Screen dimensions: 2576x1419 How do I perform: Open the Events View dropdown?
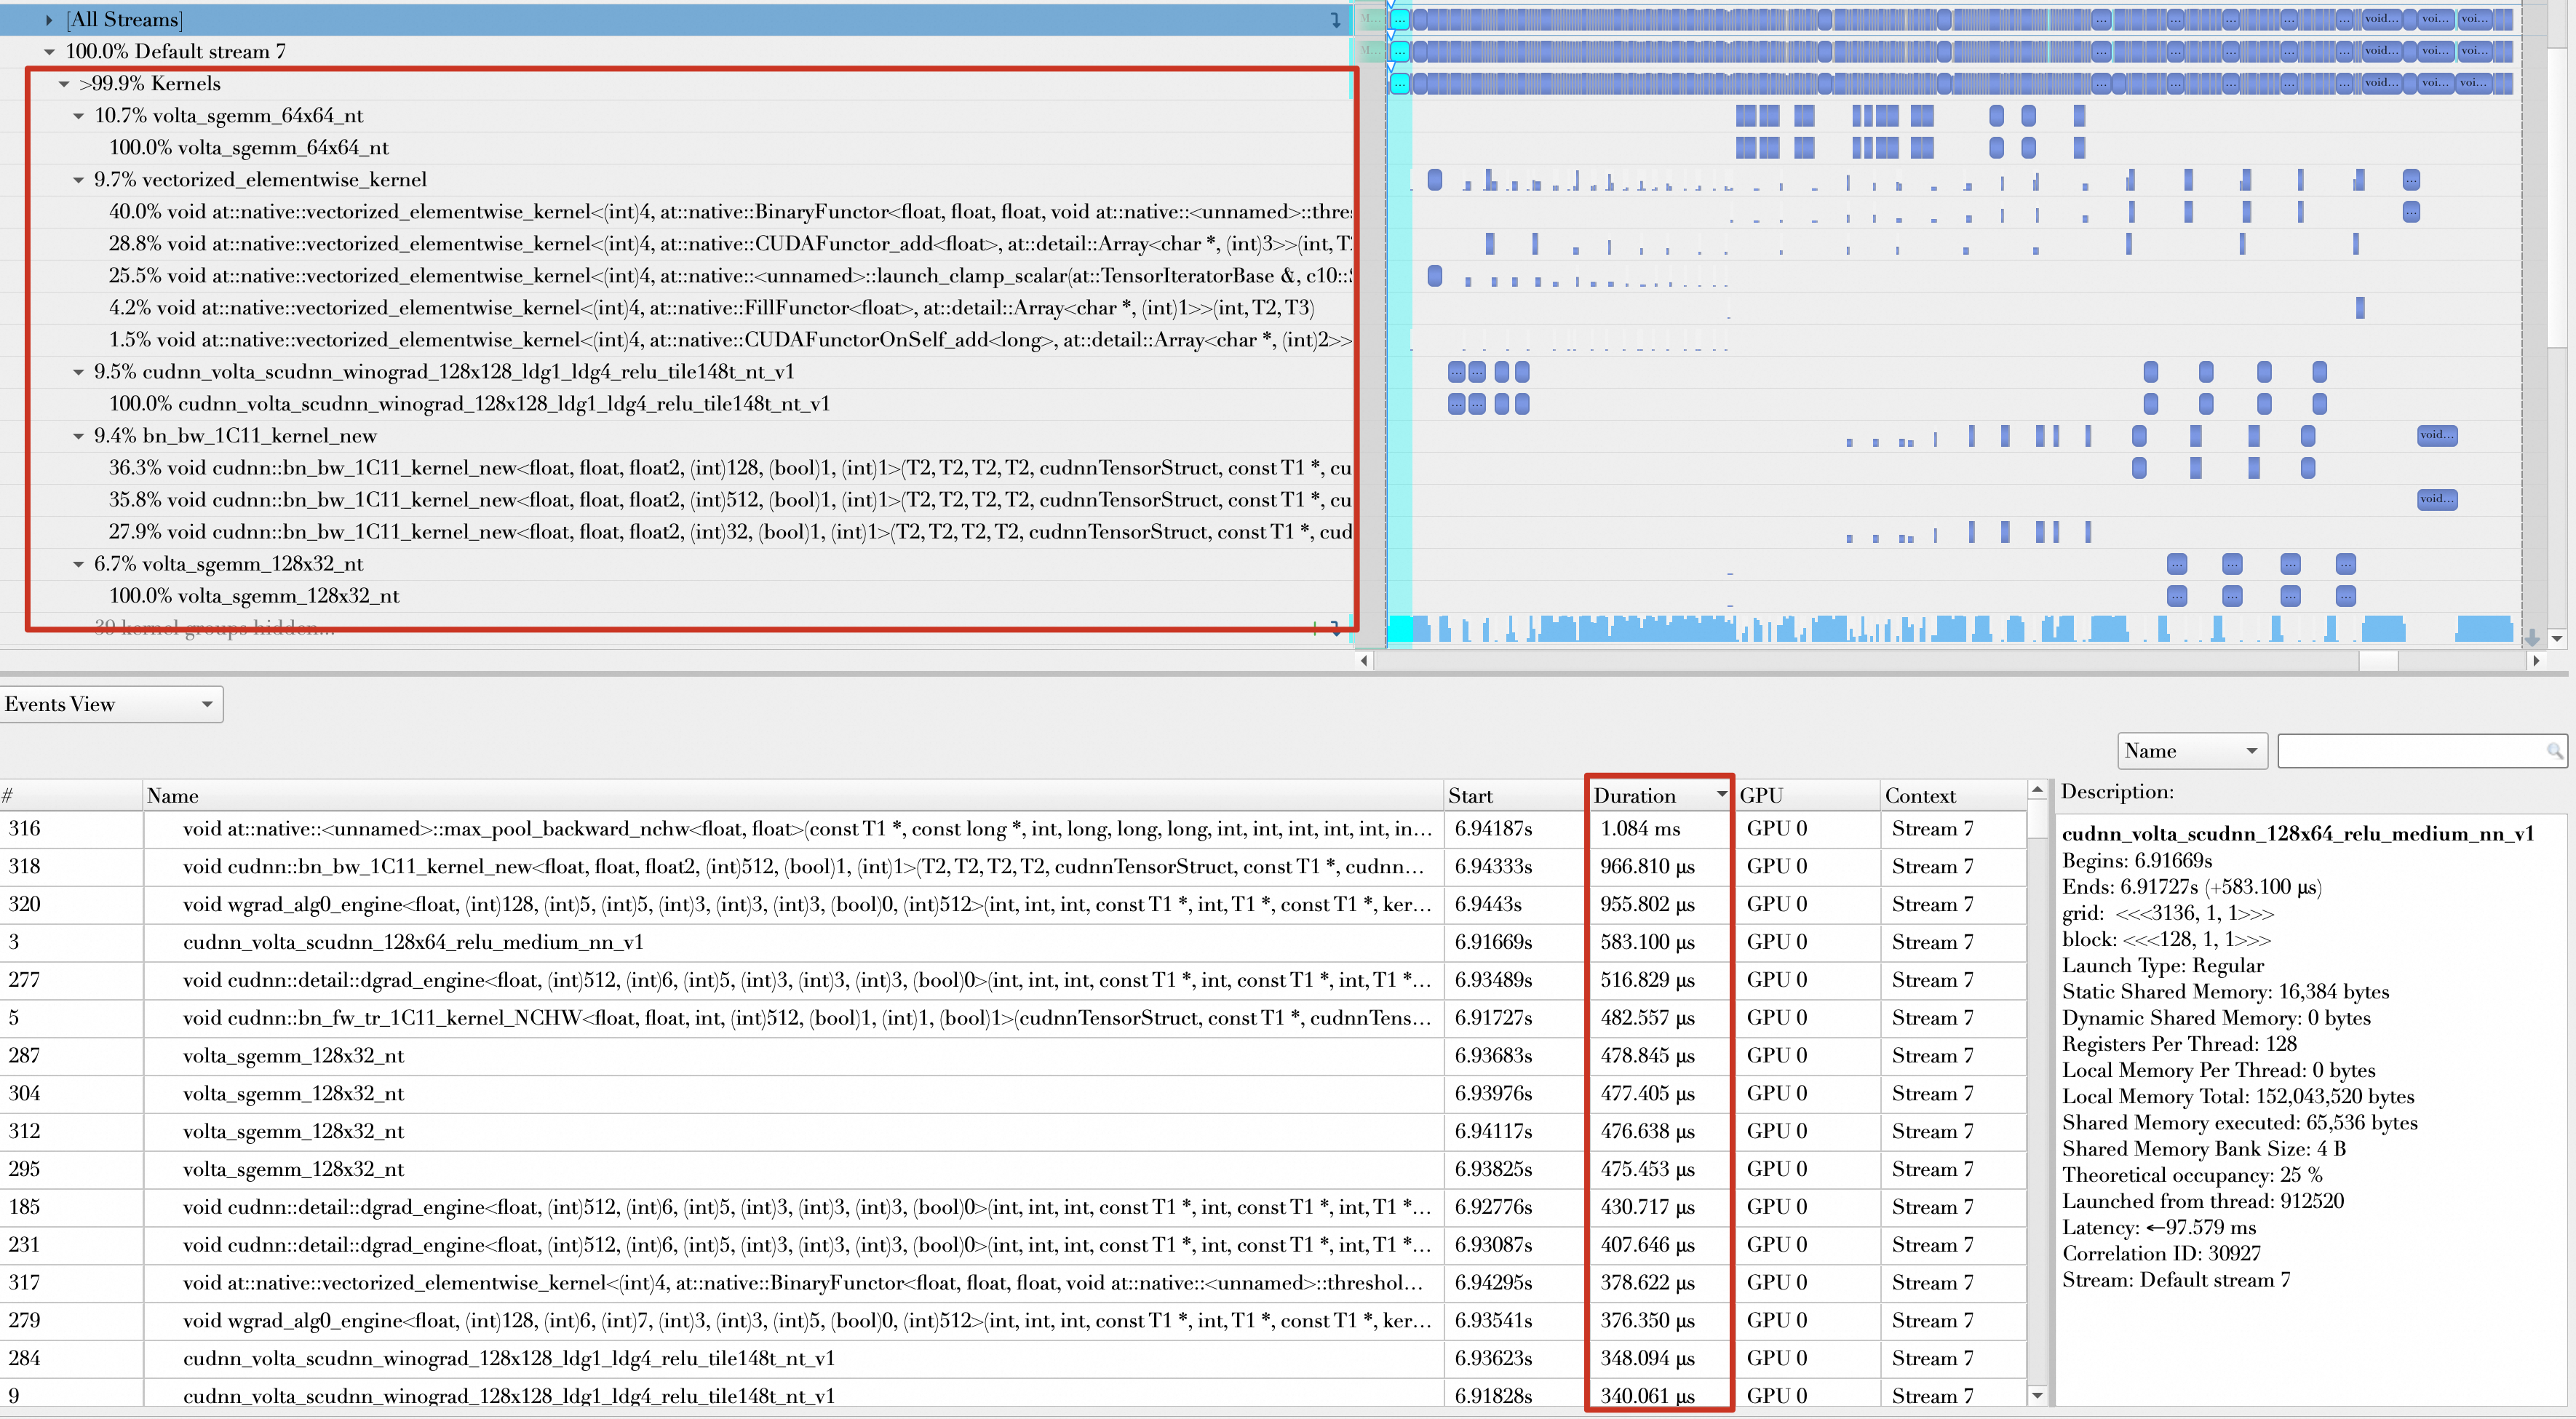(x=110, y=704)
